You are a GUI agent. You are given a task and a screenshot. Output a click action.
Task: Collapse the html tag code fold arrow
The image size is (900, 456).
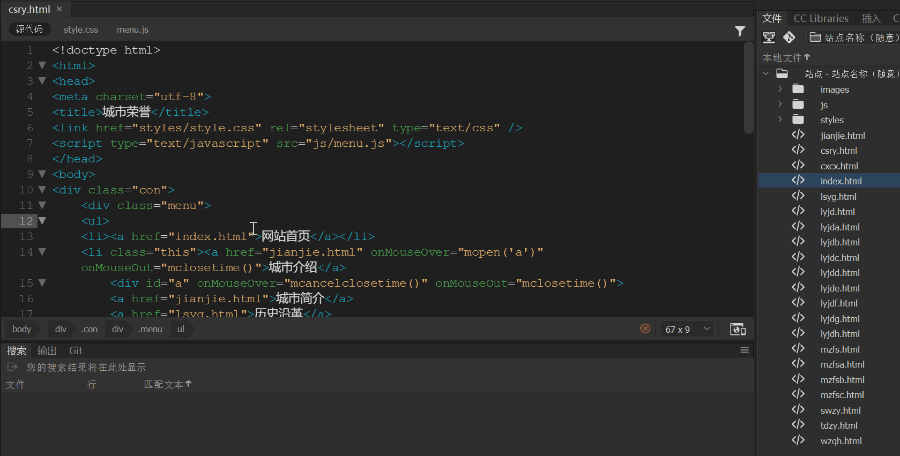click(42, 66)
